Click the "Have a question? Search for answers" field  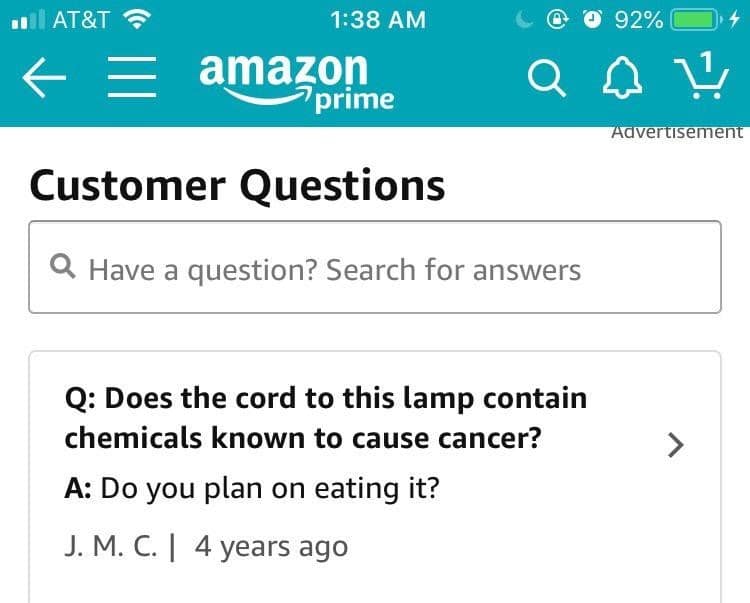pos(375,268)
